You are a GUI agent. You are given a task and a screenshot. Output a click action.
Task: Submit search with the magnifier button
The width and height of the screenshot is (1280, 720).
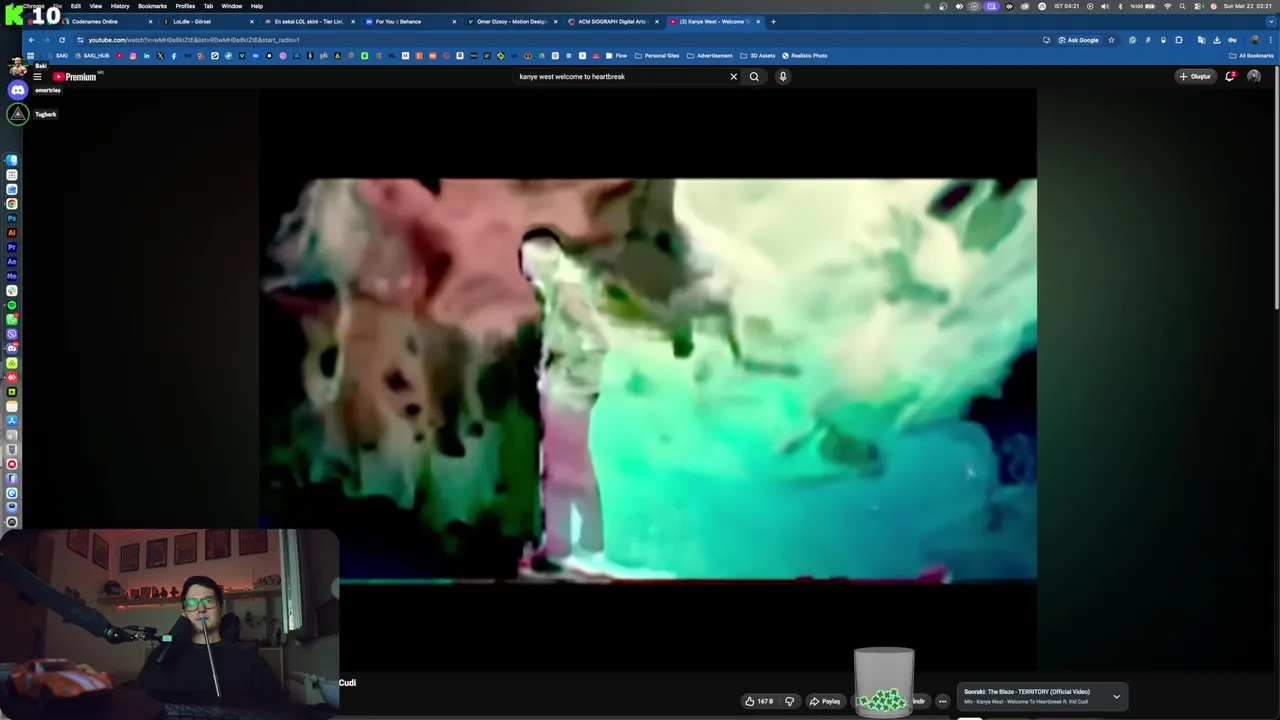(754, 77)
